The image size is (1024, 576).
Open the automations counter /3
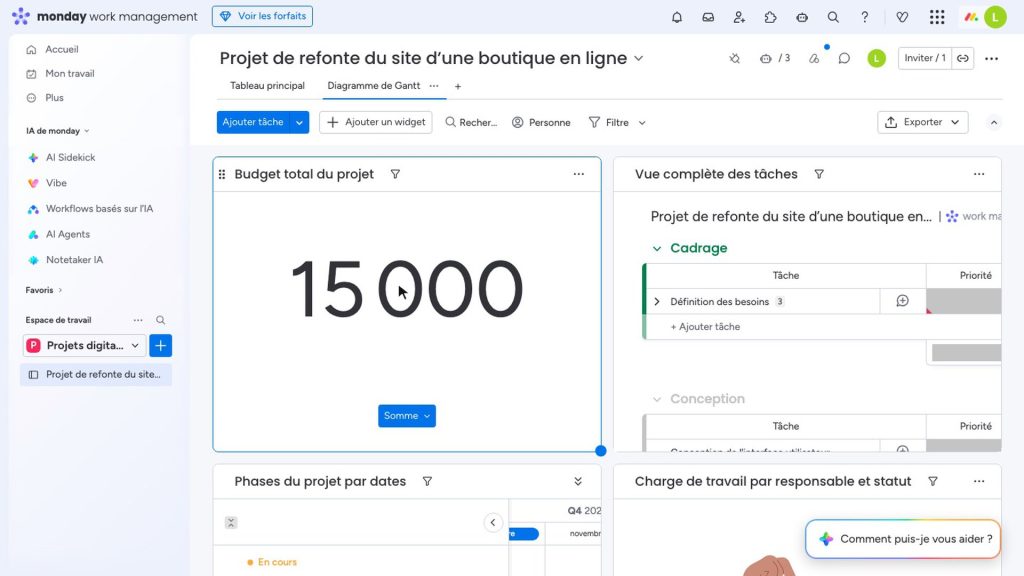[775, 58]
